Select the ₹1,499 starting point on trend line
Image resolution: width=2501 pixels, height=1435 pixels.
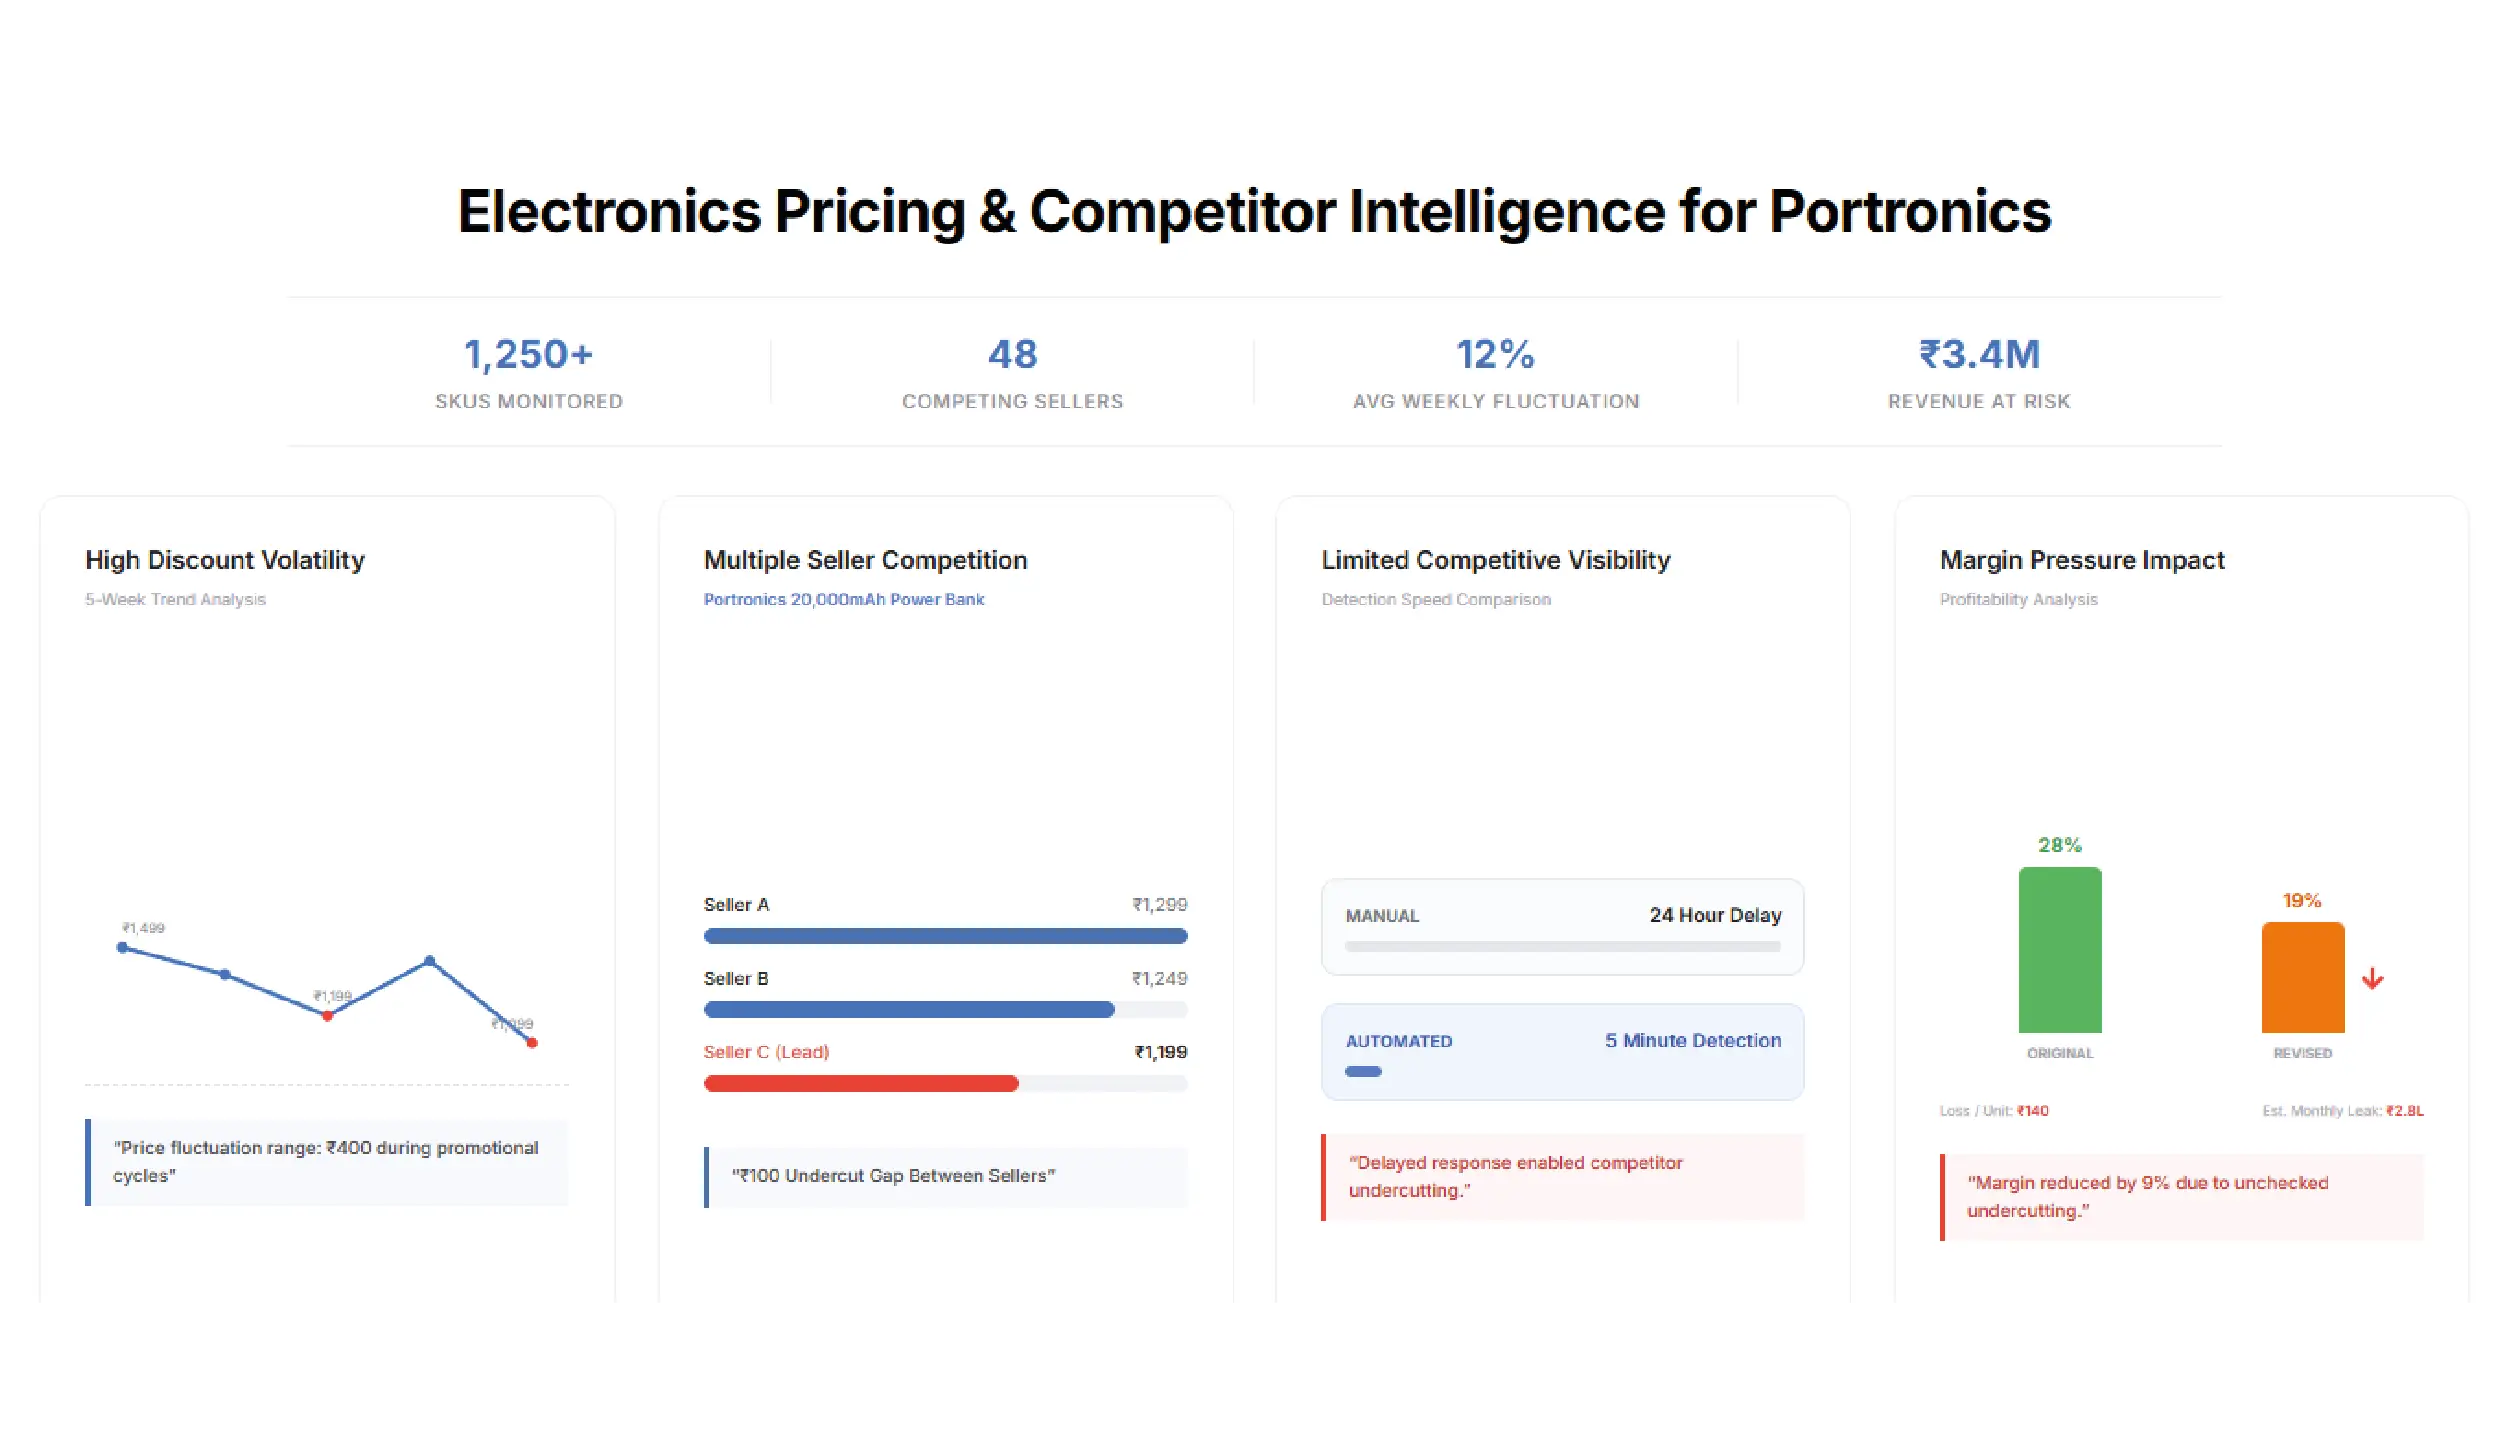pyautogui.click(x=123, y=947)
